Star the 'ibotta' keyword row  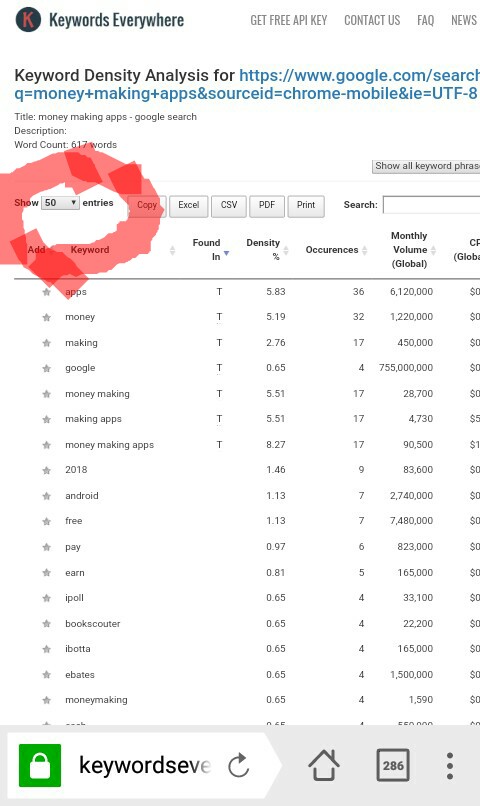(x=47, y=649)
